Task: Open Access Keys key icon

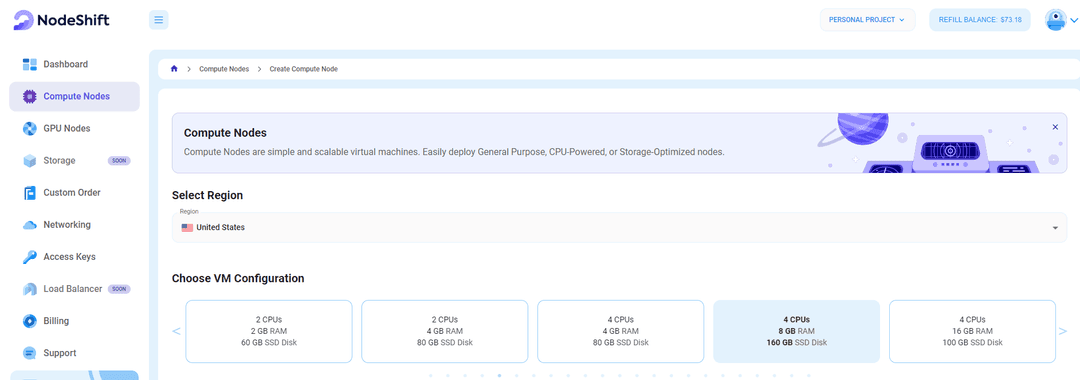Action: pyautogui.click(x=30, y=257)
